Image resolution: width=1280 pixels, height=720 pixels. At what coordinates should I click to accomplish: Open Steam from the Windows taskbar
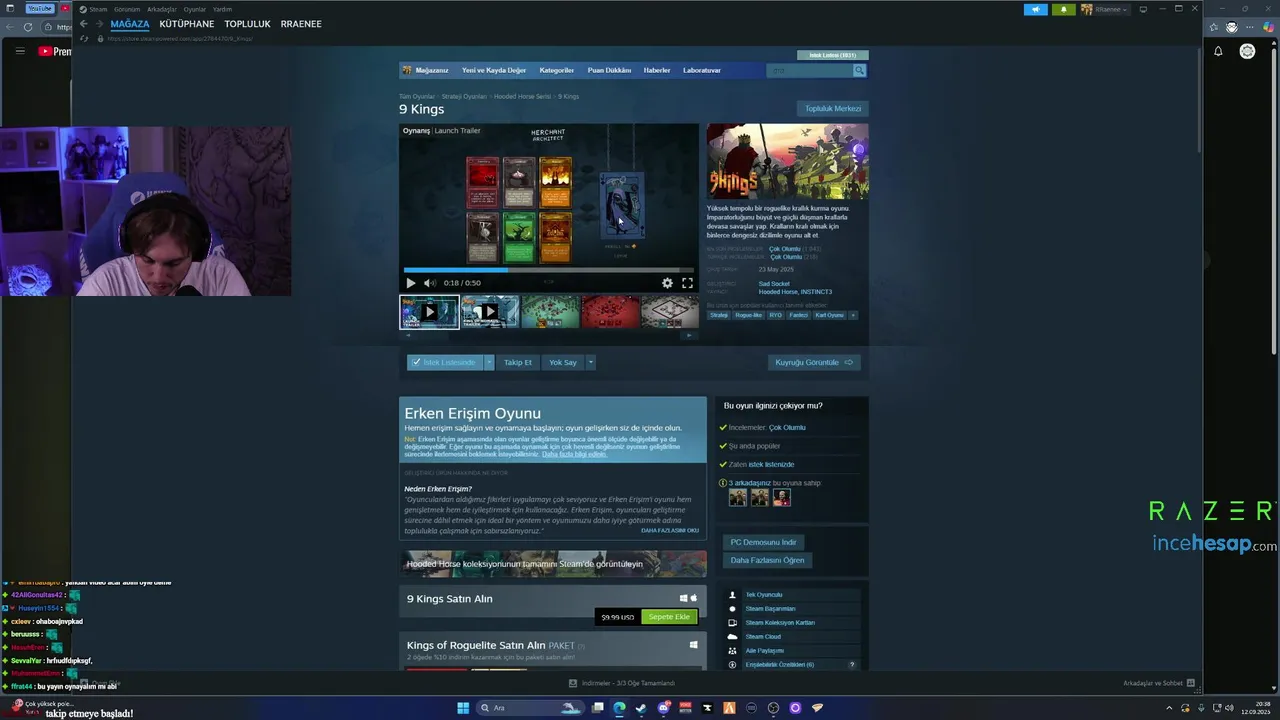pyautogui.click(x=640, y=708)
